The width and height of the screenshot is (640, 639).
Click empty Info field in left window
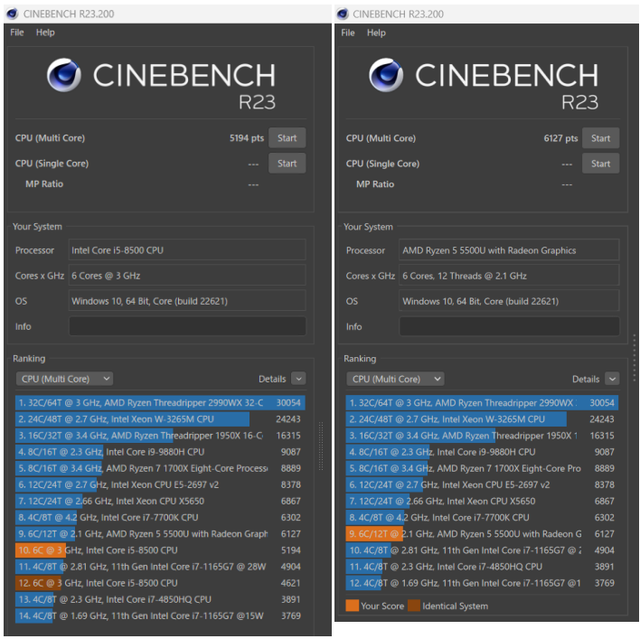click(x=187, y=326)
